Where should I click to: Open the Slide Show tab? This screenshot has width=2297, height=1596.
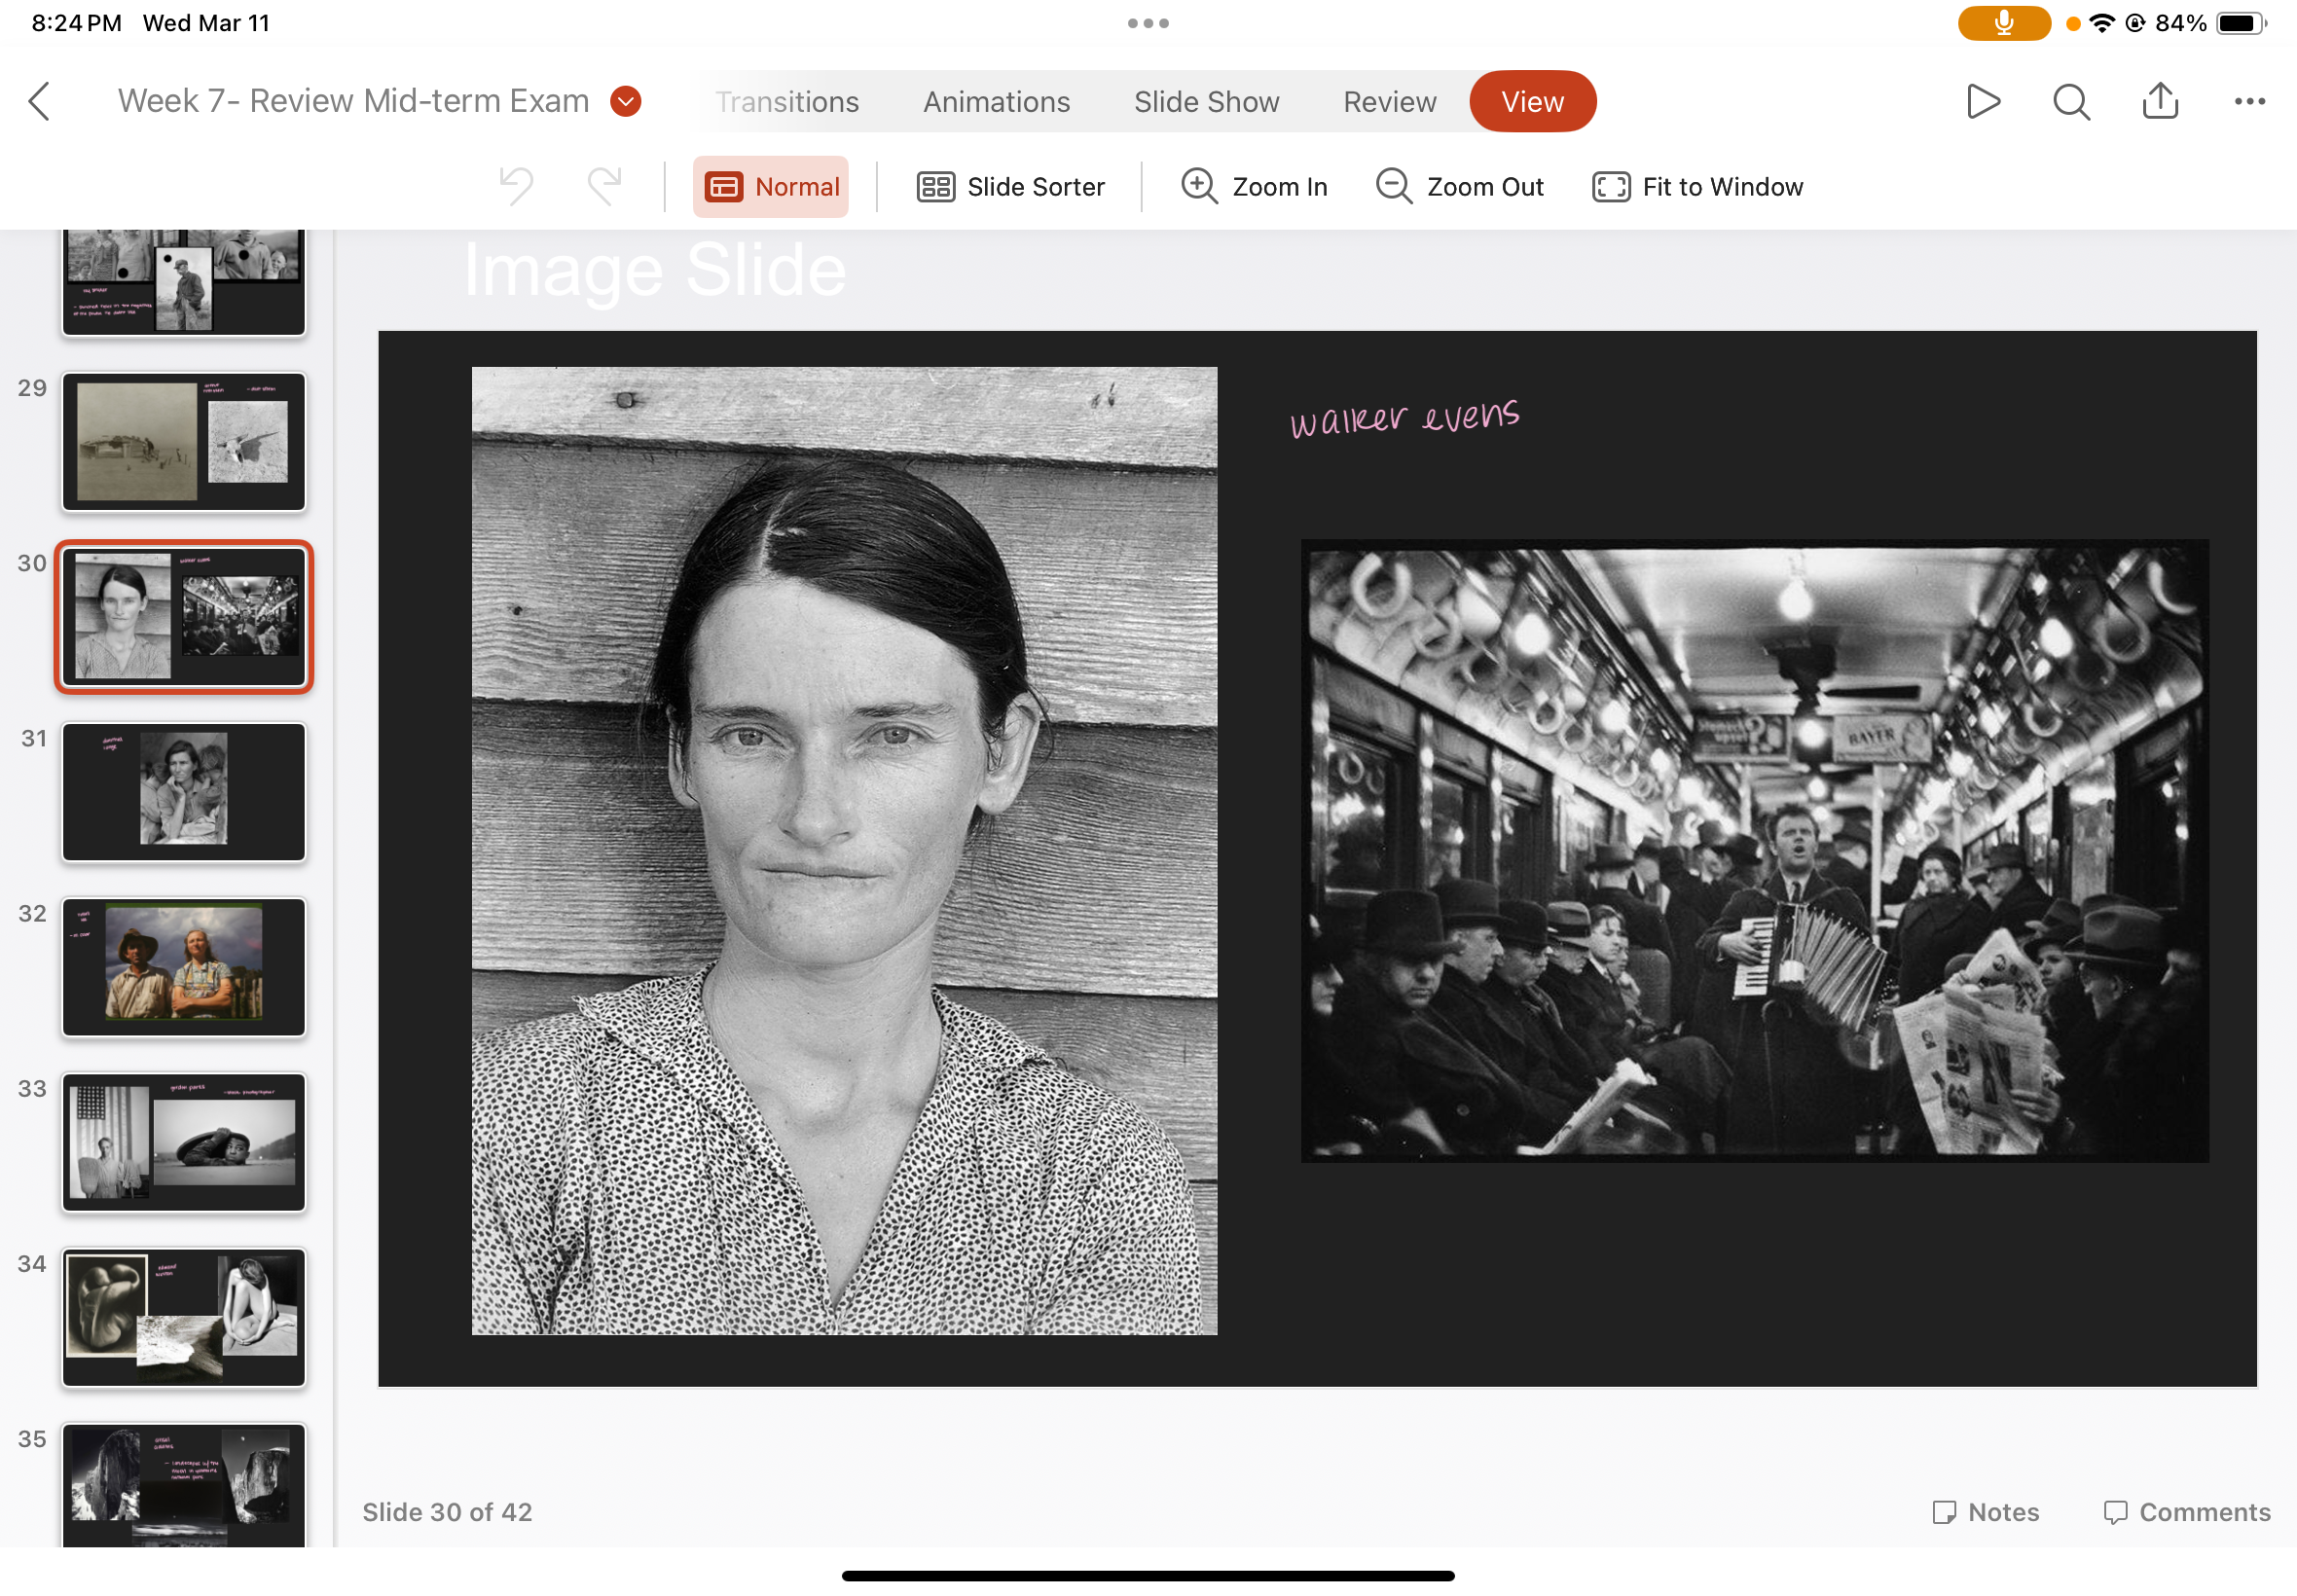pyautogui.click(x=1206, y=102)
